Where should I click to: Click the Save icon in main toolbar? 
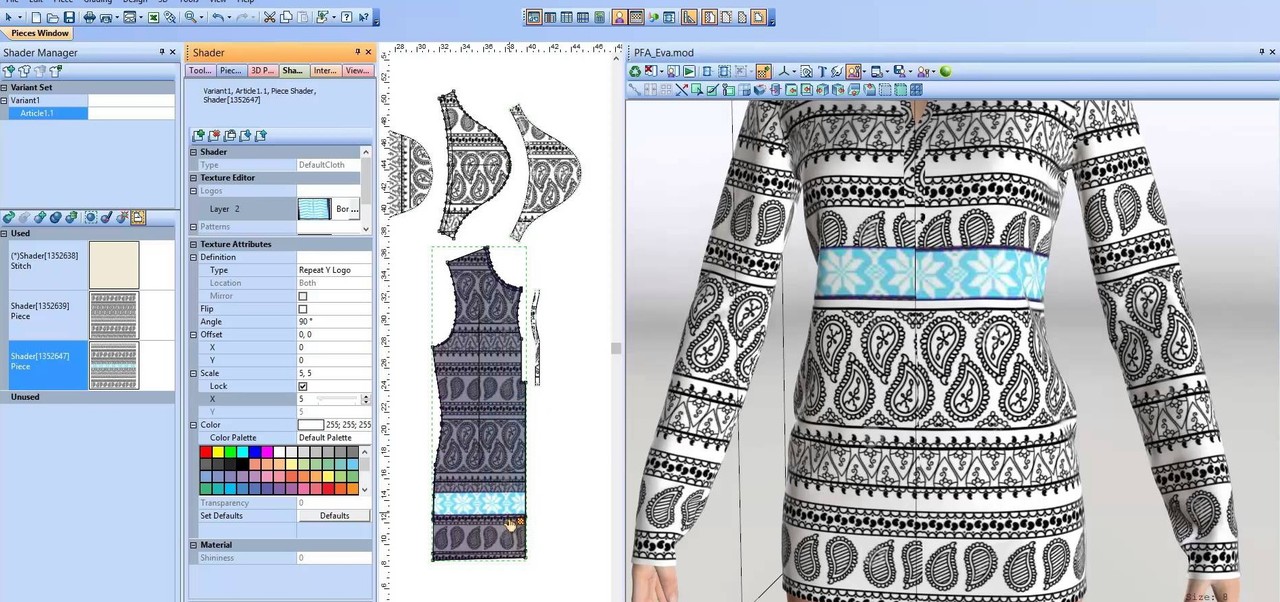[69, 17]
